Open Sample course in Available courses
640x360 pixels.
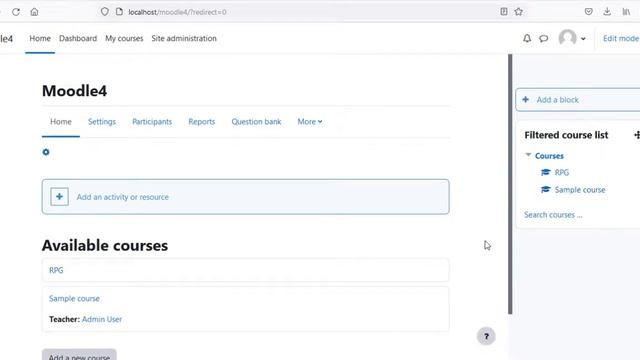click(74, 298)
